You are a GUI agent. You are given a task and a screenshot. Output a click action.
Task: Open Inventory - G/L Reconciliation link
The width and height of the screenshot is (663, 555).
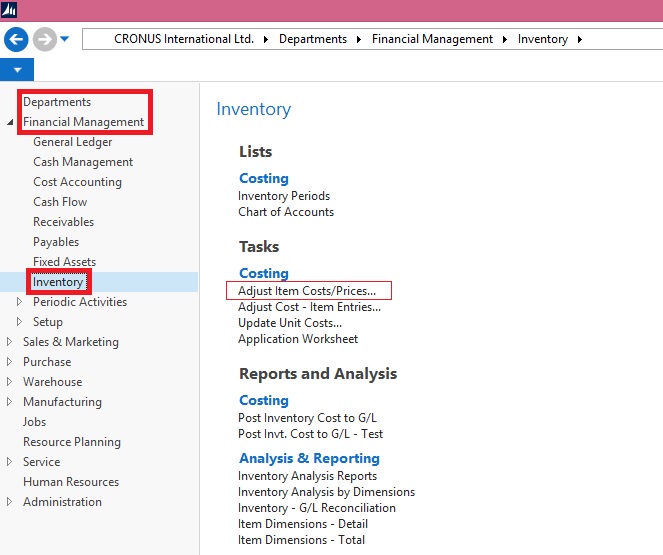point(316,508)
